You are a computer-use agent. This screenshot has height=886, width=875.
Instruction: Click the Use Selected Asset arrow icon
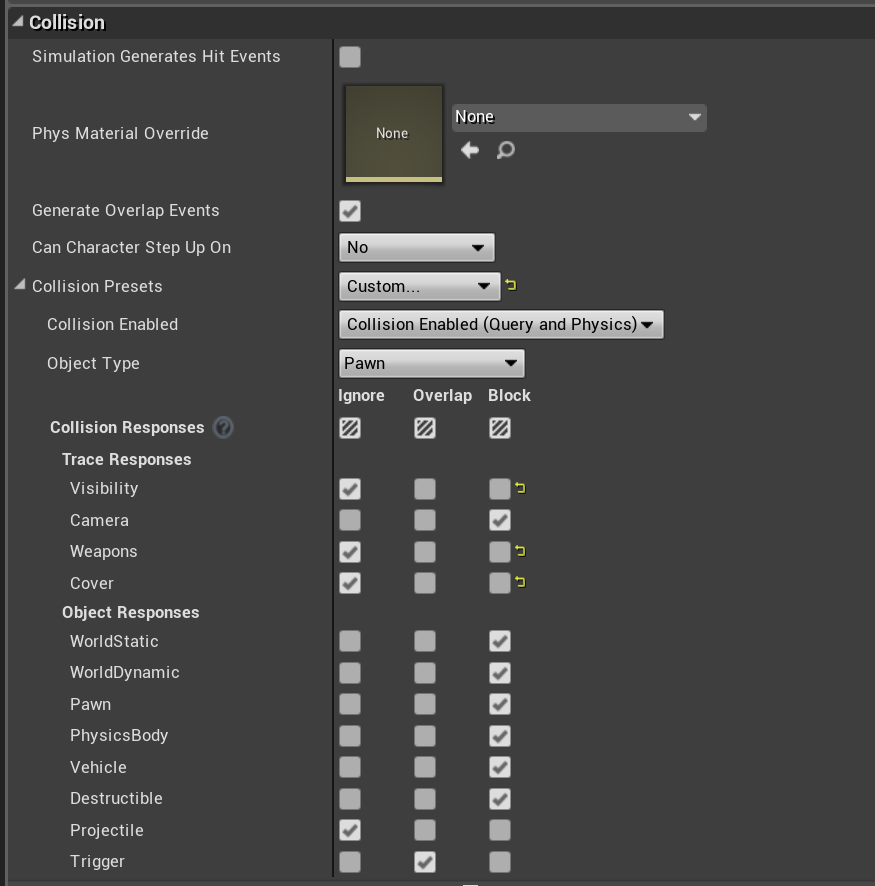(470, 150)
